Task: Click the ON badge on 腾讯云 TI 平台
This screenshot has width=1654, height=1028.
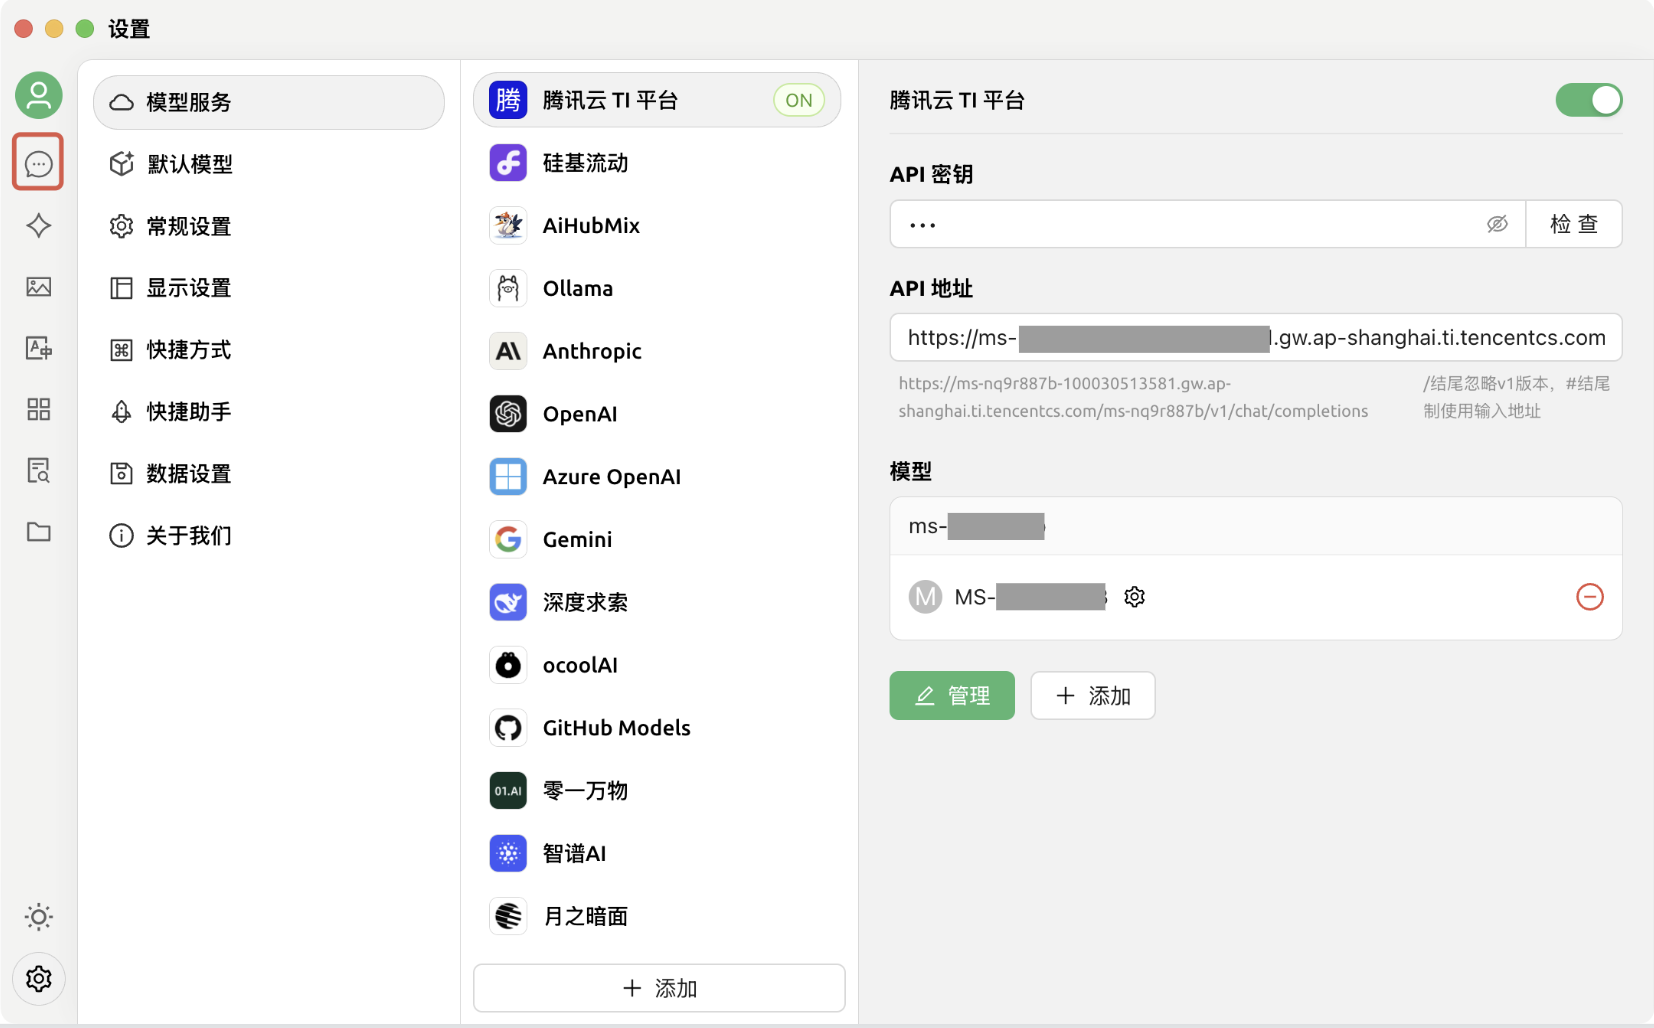Action: click(799, 100)
